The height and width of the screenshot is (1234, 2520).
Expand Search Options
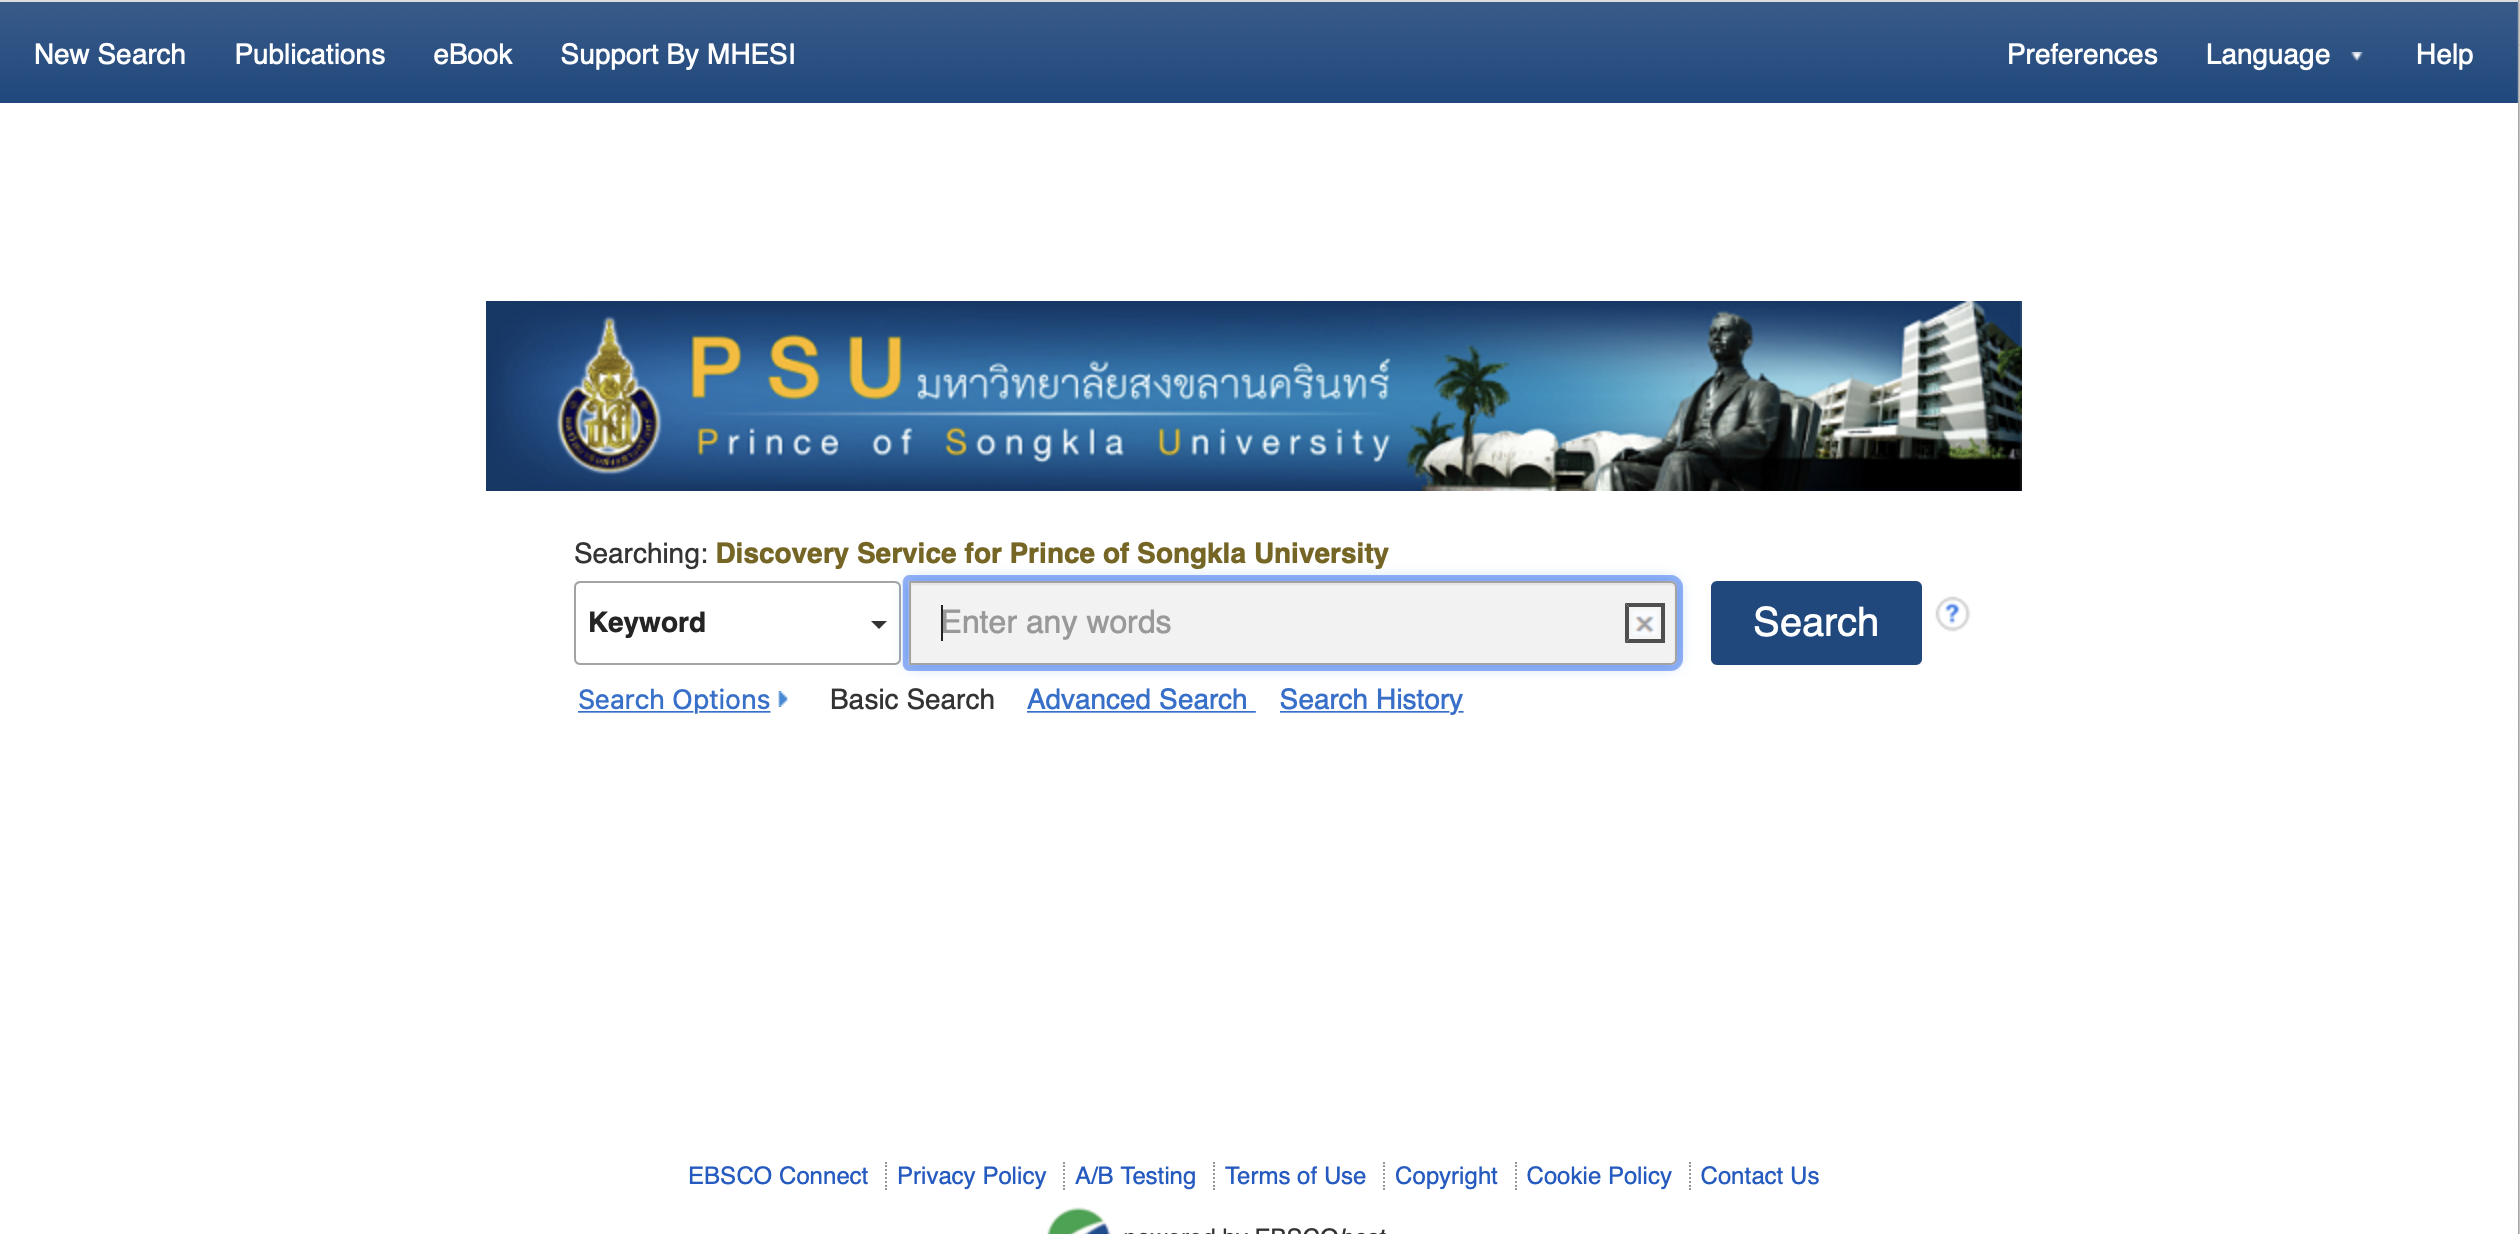click(x=683, y=699)
